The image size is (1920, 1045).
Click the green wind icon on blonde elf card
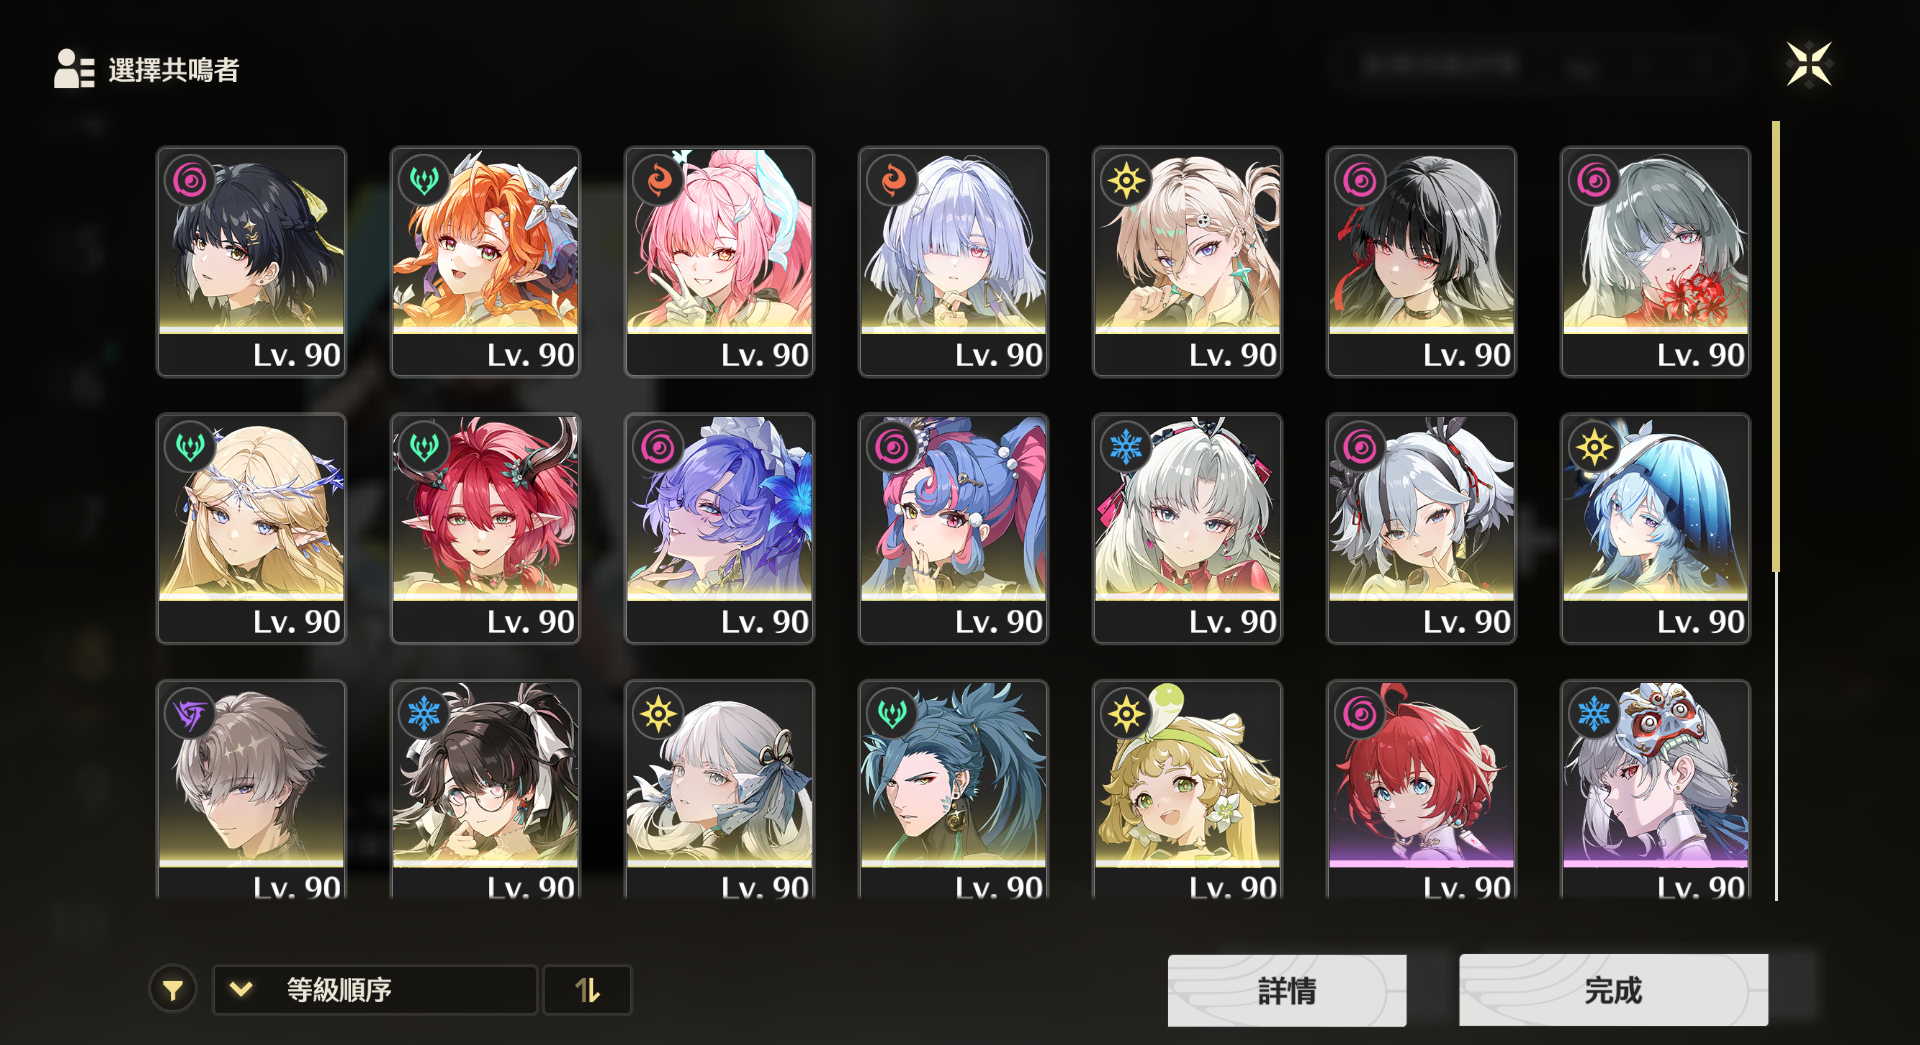pos(191,447)
